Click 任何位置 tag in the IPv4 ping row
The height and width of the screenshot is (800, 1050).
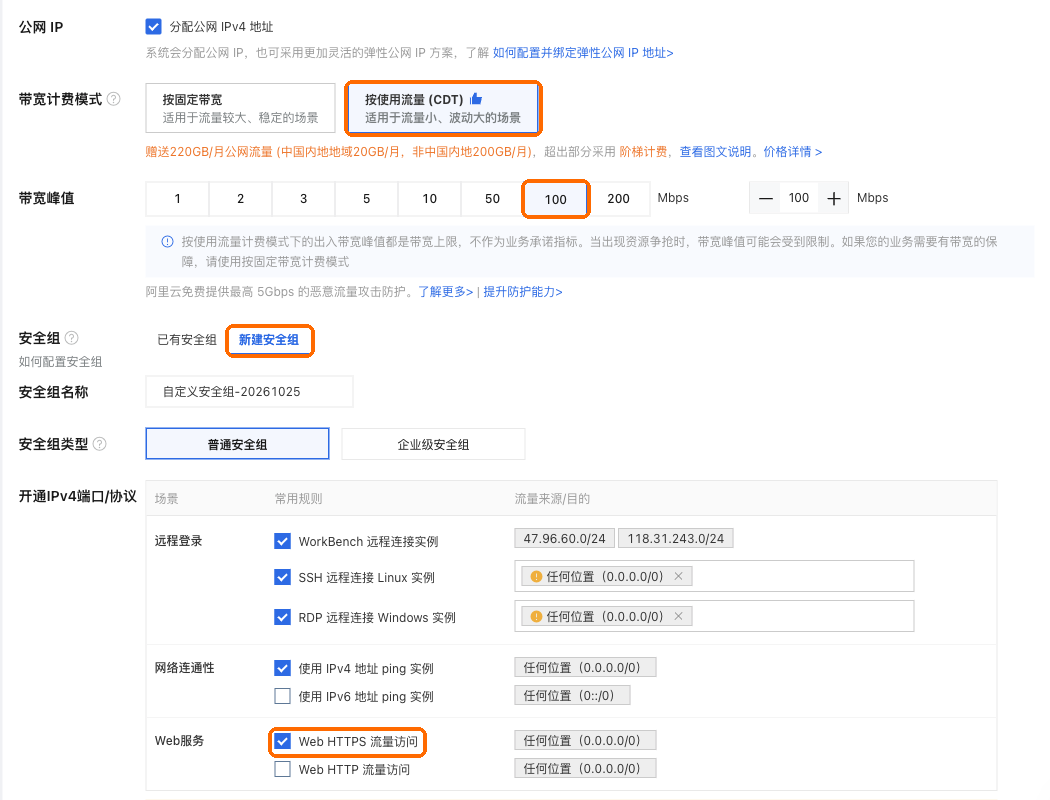click(x=585, y=667)
